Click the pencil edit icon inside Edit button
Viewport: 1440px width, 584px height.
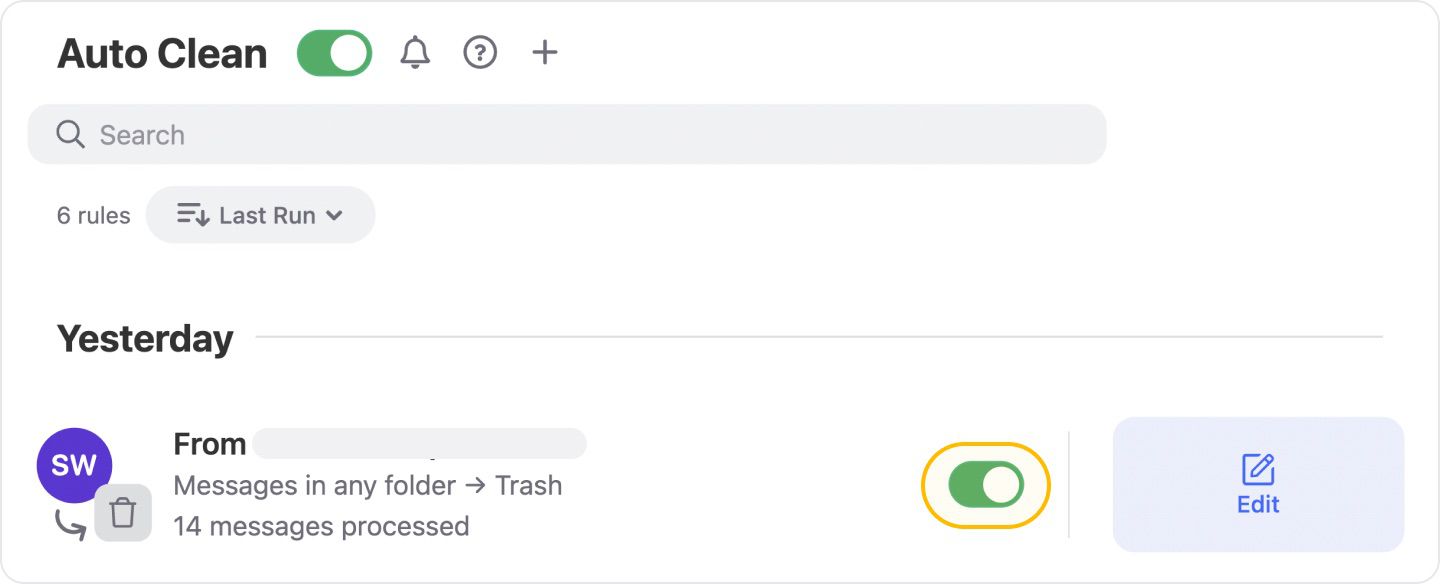(x=1258, y=468)
